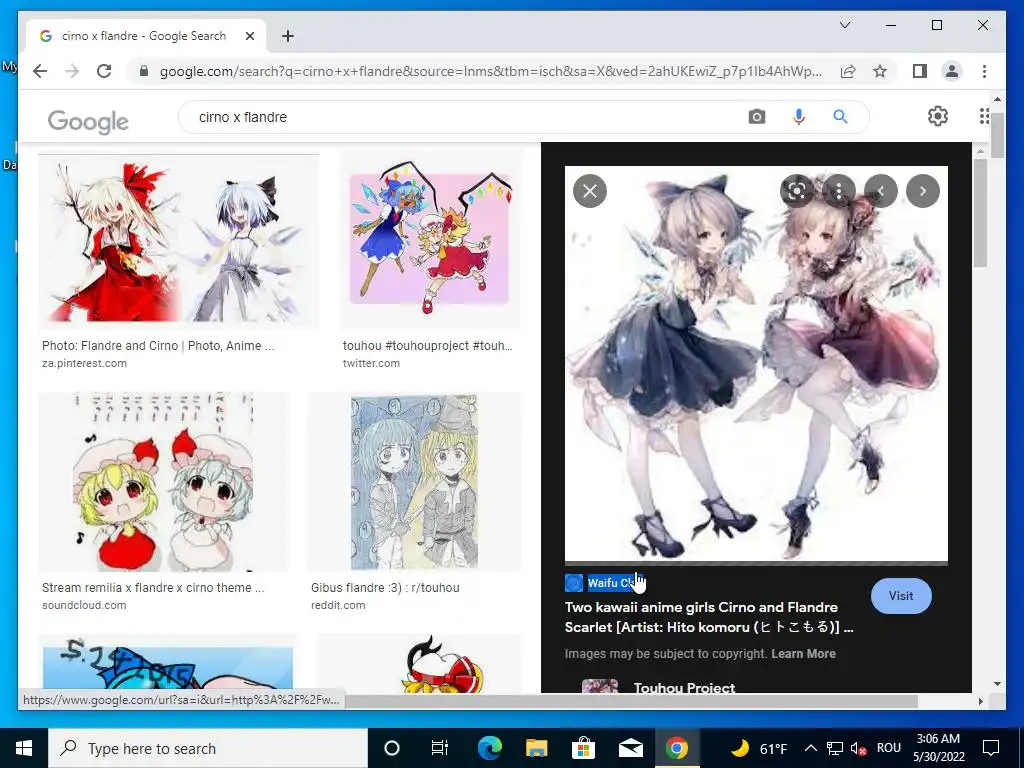Show previous image in preview

880,191
